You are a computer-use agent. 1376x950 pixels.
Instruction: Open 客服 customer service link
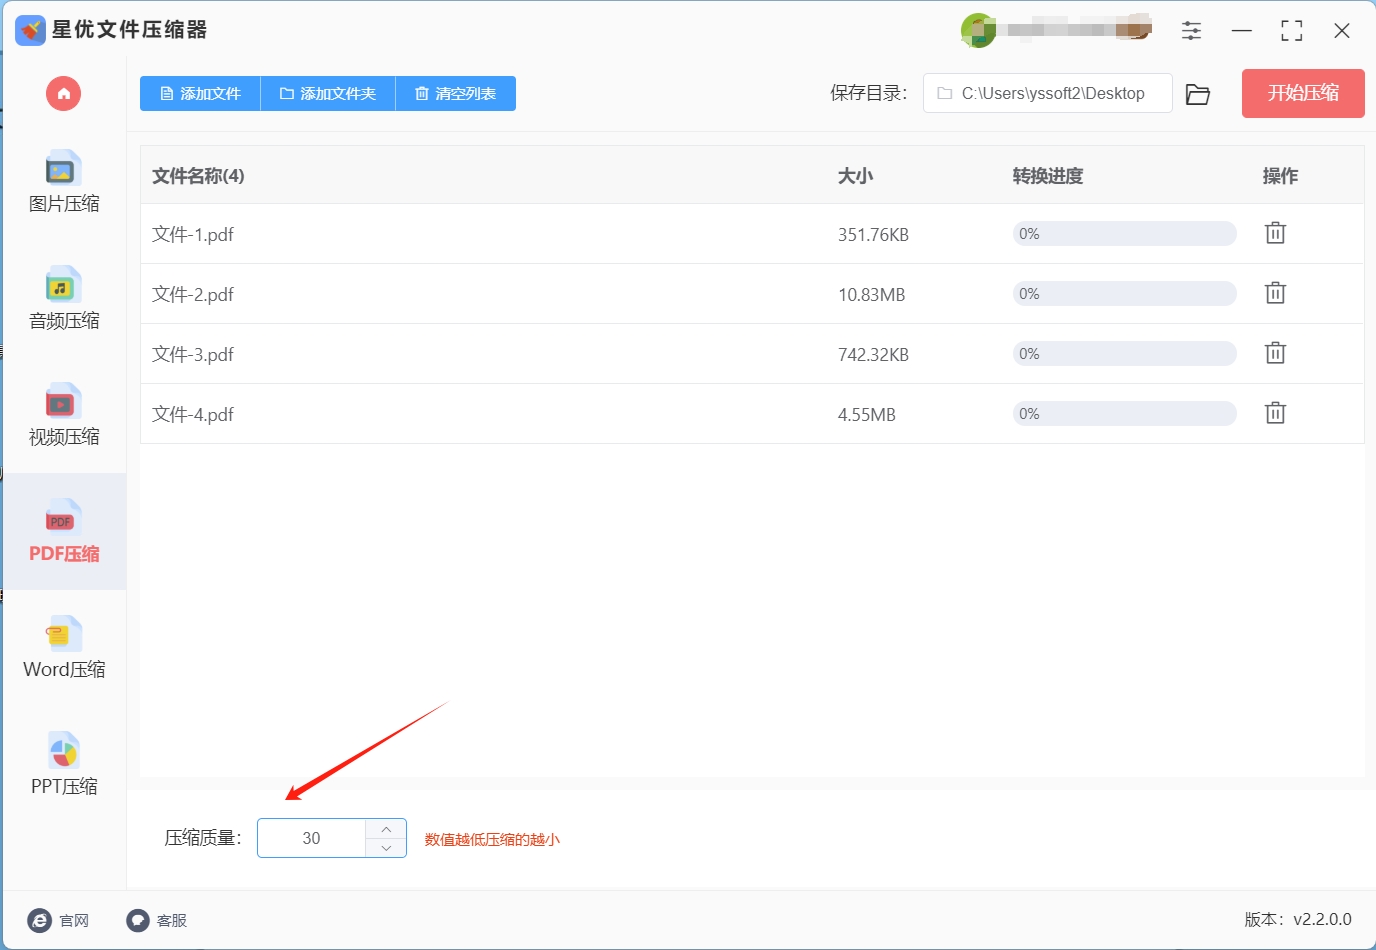pos(157,920)
